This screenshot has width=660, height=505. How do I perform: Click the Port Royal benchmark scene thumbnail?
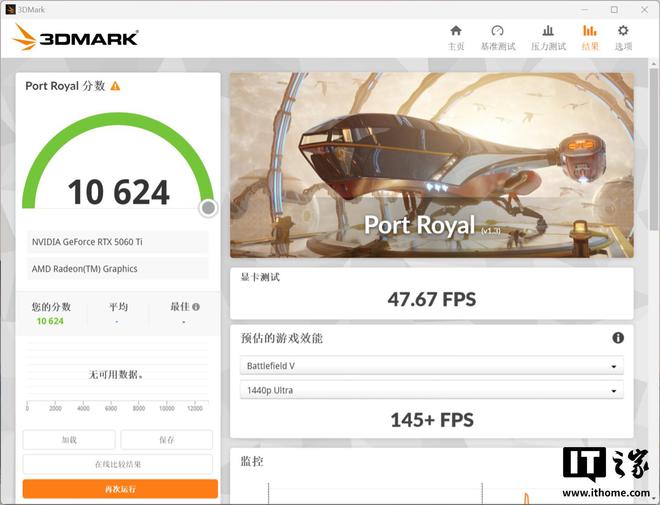click(432, 165)
